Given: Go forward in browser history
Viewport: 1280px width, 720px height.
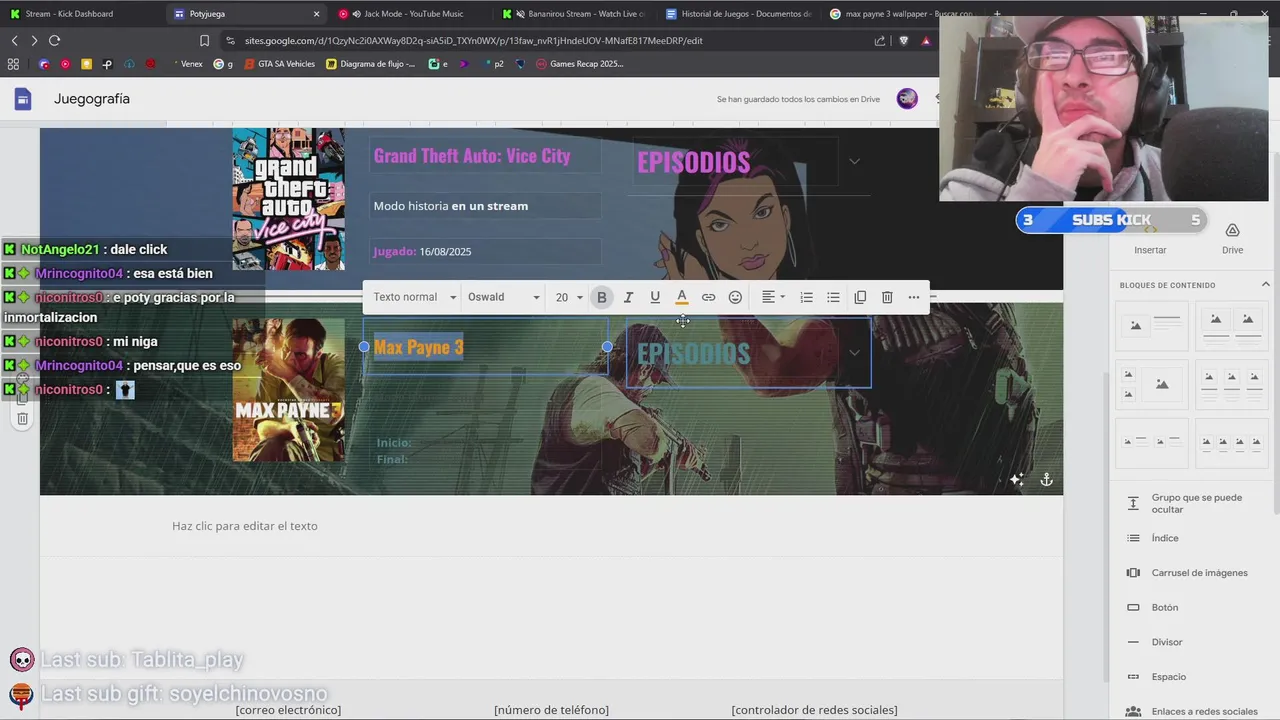Looking at the screenshot, I should click(34, 41).
